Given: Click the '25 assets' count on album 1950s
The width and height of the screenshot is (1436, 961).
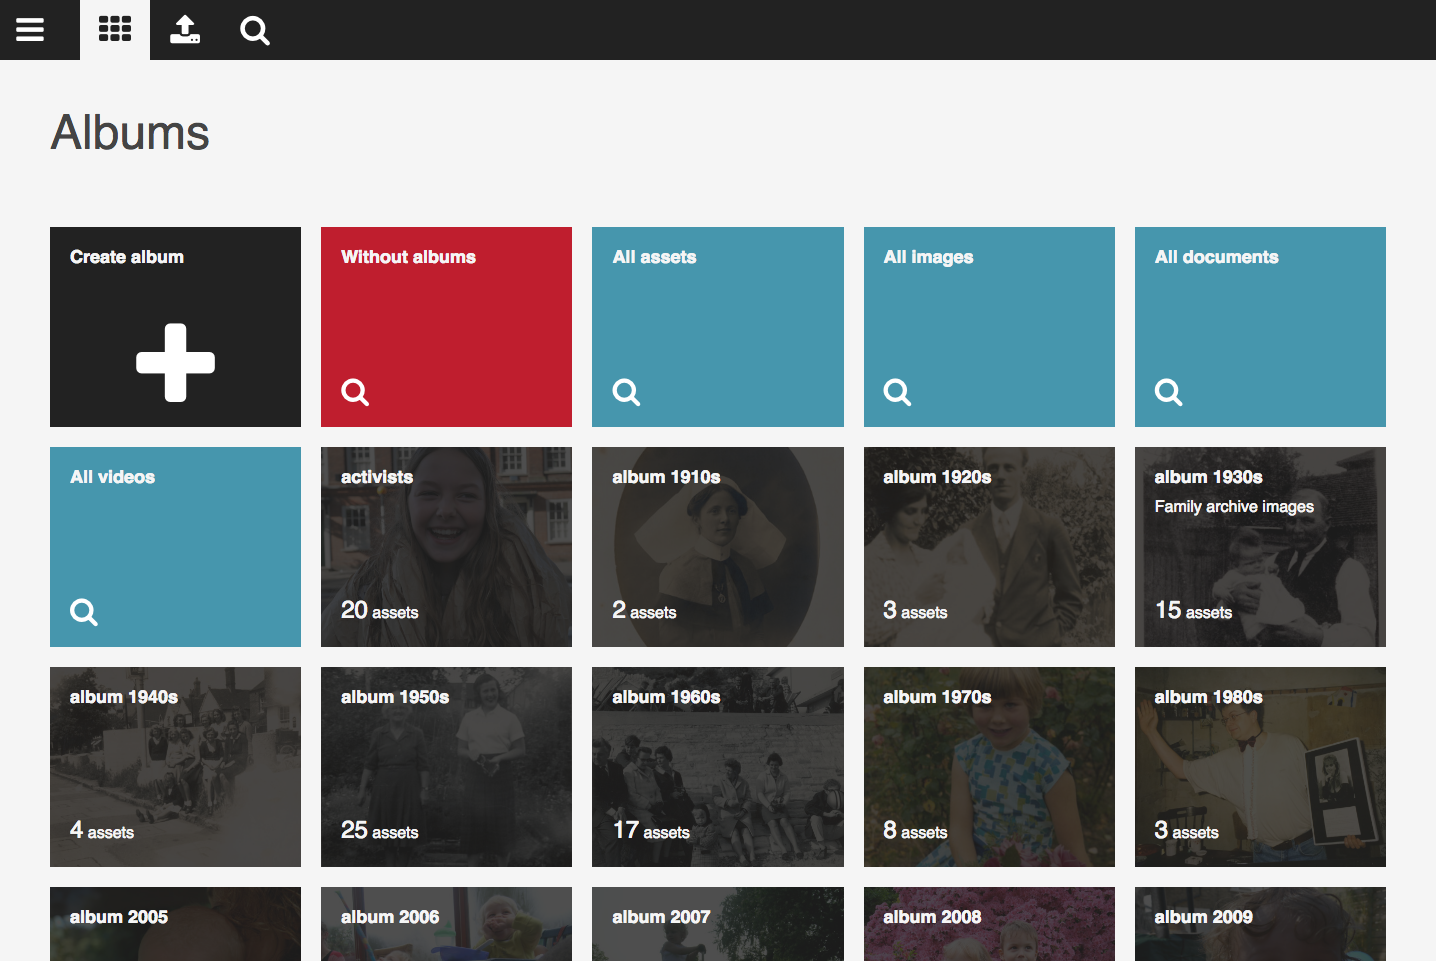Looking at the screenshot, I should 379,830.
